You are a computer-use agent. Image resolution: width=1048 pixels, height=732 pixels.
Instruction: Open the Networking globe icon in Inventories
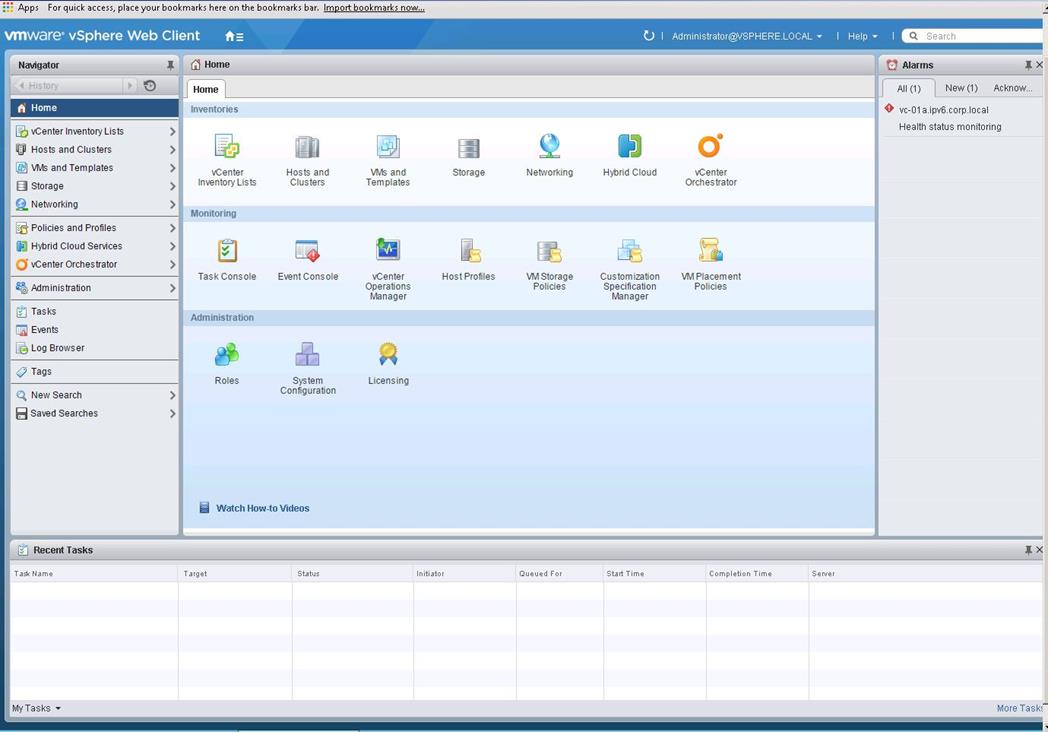549,146
